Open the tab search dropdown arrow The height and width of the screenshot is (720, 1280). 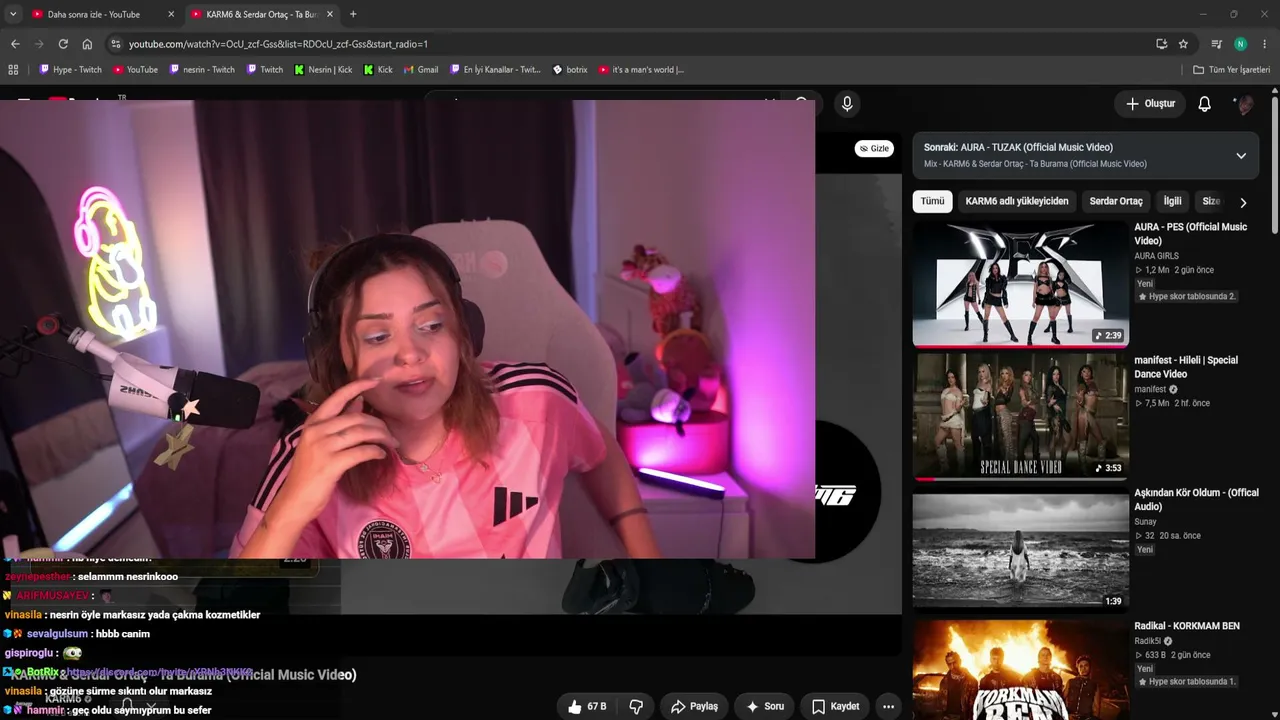(x=13, y=14)
